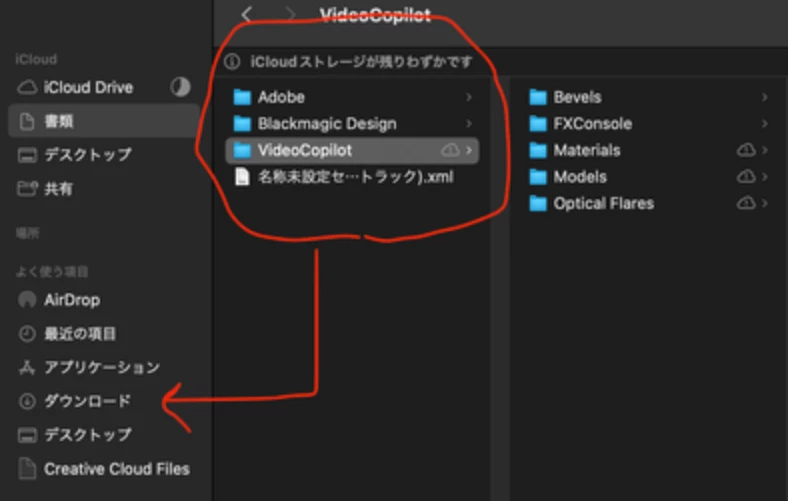This screenshot has height=501, width=788.
Task: Click the FXConsole folder icon
Action: (x=538, y=124)
